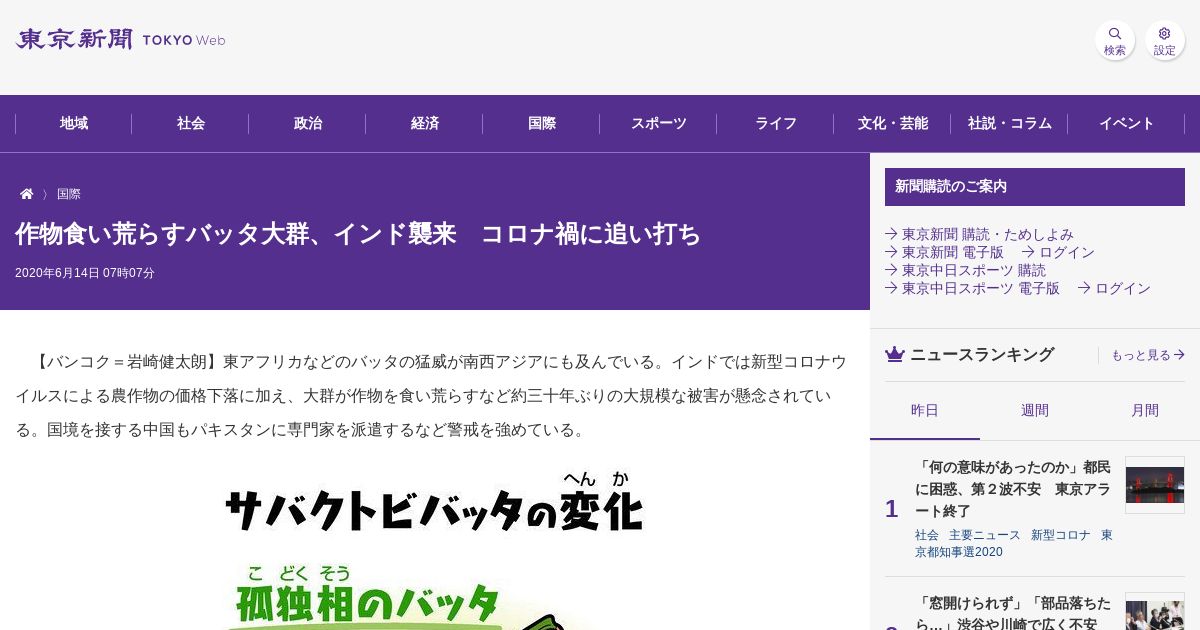Click the 新型コロナ tag under rank 1
The height and width of the screenshot is (630, 1200).
(1061, 535)
